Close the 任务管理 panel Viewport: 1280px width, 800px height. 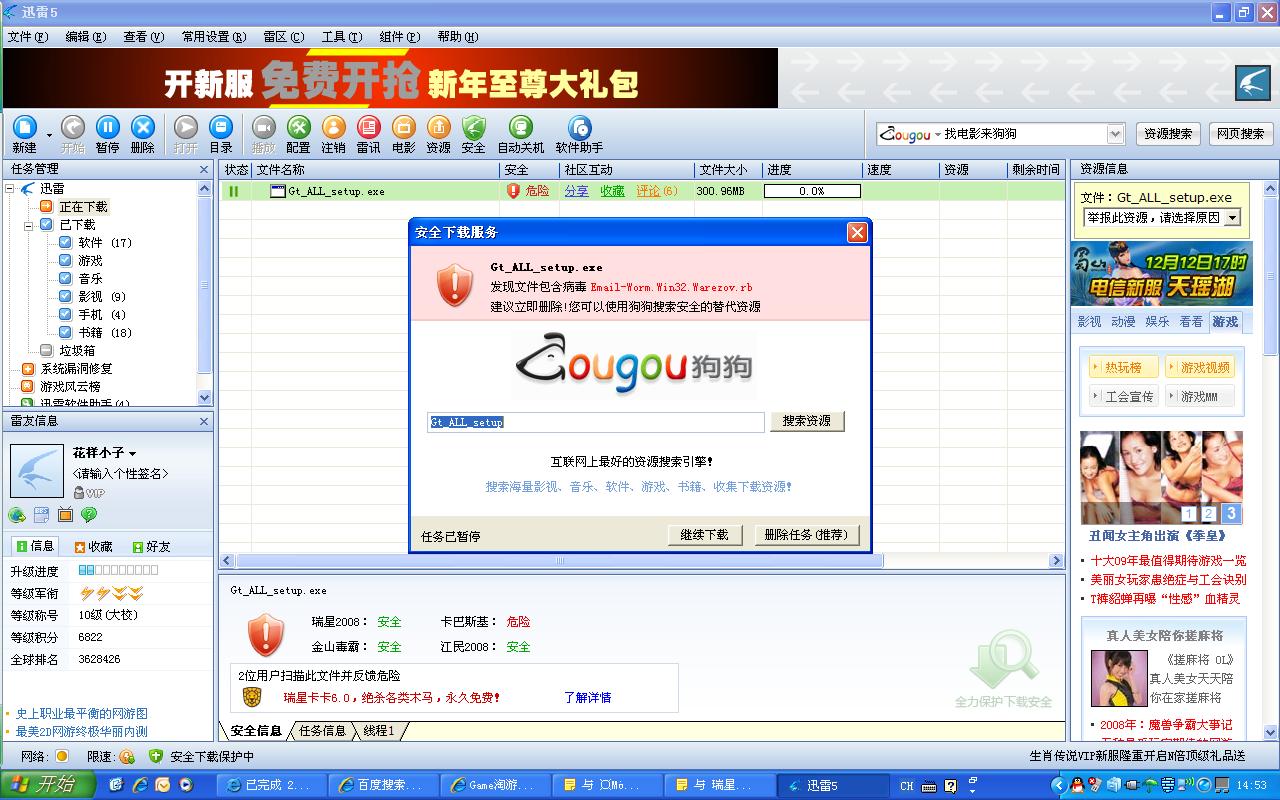[204, 169]
